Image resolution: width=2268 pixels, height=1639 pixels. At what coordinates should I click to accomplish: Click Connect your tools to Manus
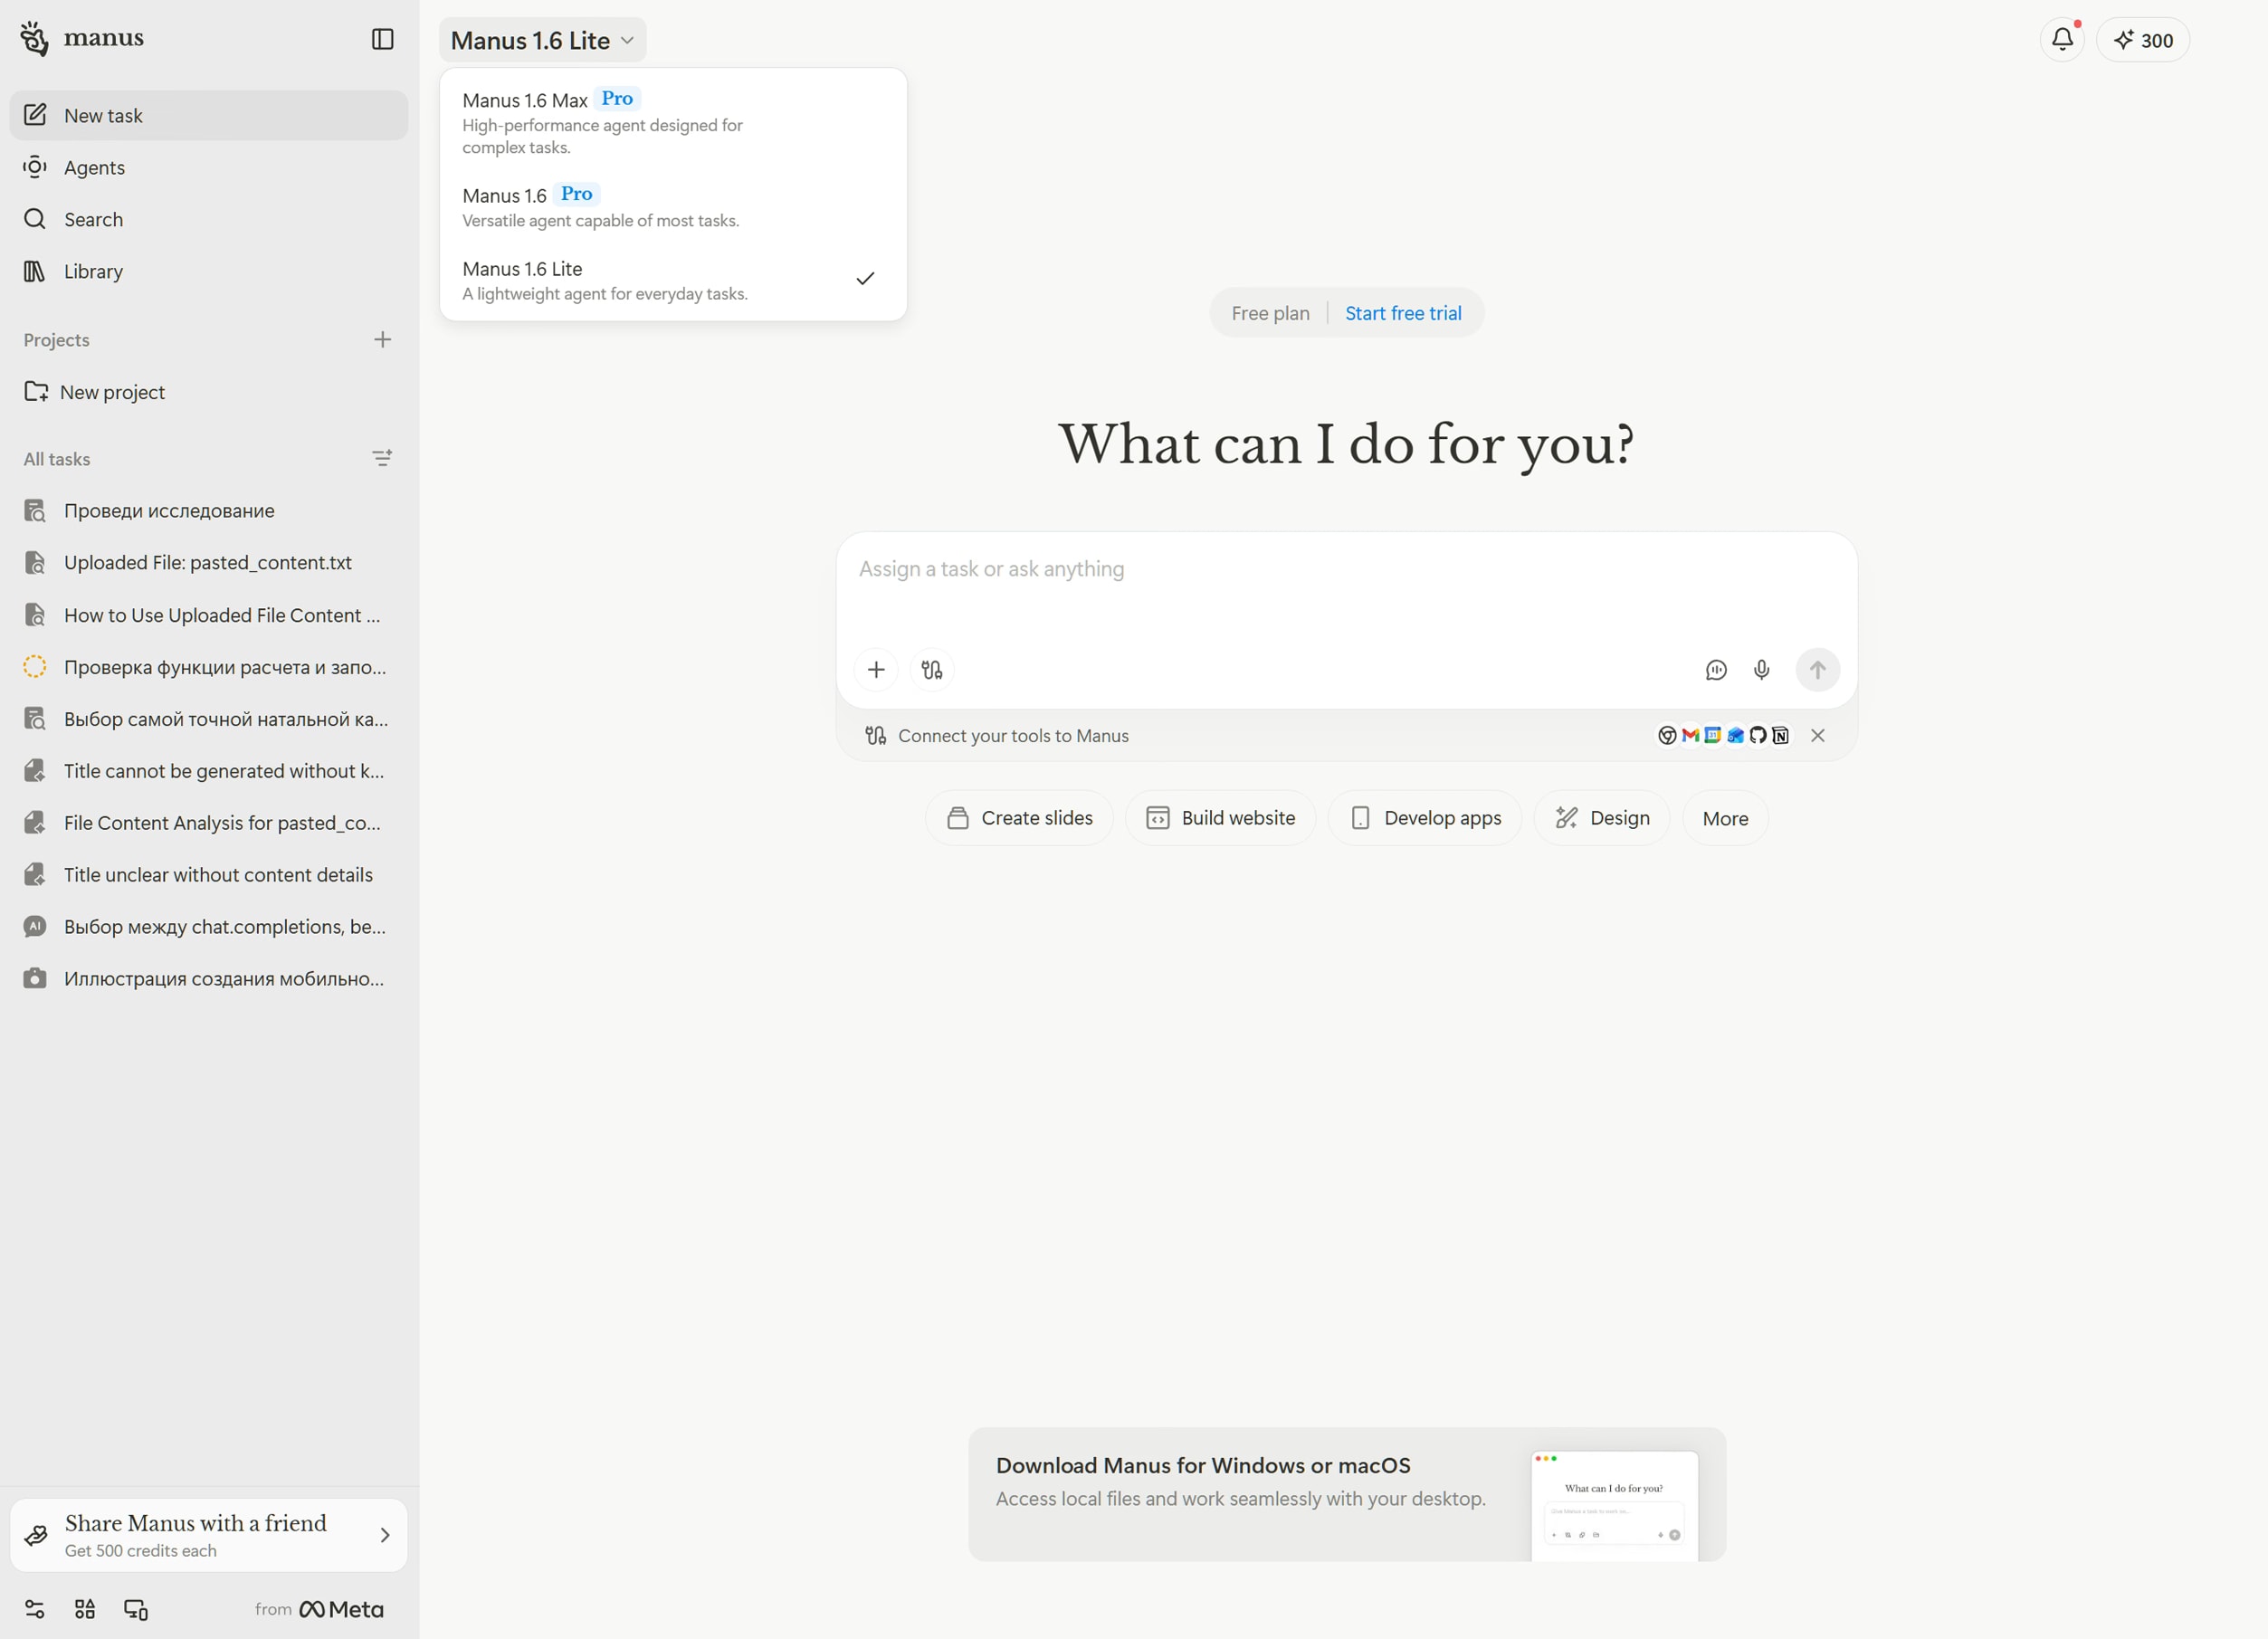(x=1013, y=736)
